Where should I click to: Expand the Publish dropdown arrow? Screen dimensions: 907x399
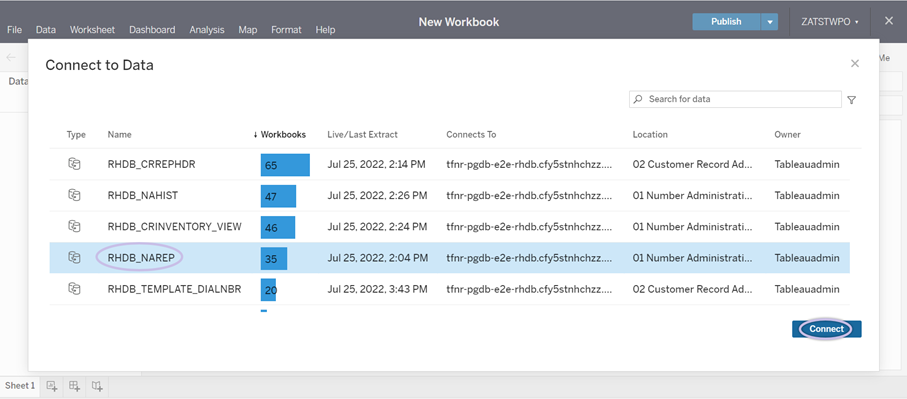pos(769,22)
